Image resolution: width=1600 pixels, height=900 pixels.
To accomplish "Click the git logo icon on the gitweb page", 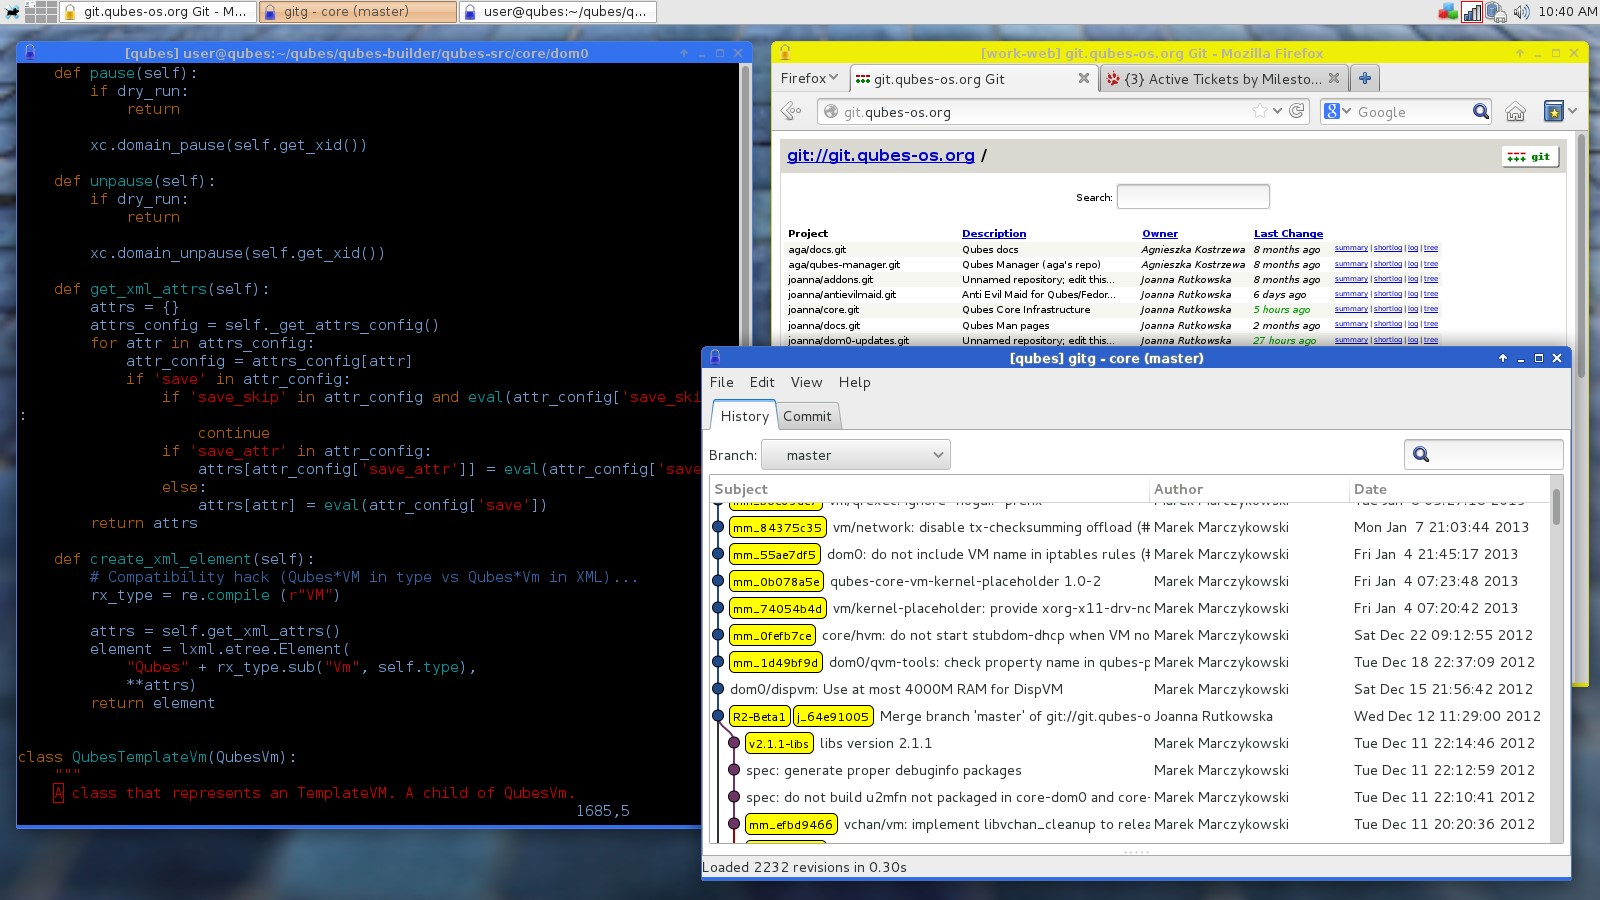I will coord(1531,156).
